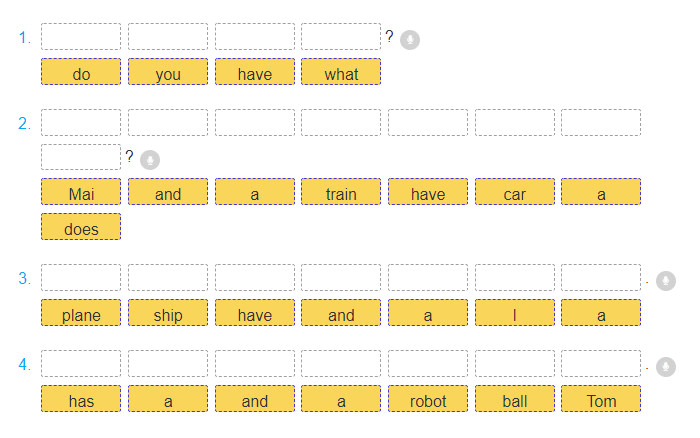Image resolution: width=700 pixels, height=438 pixels.
Task: Click the first empty slot of sentence 4
Action: point(81,364)
